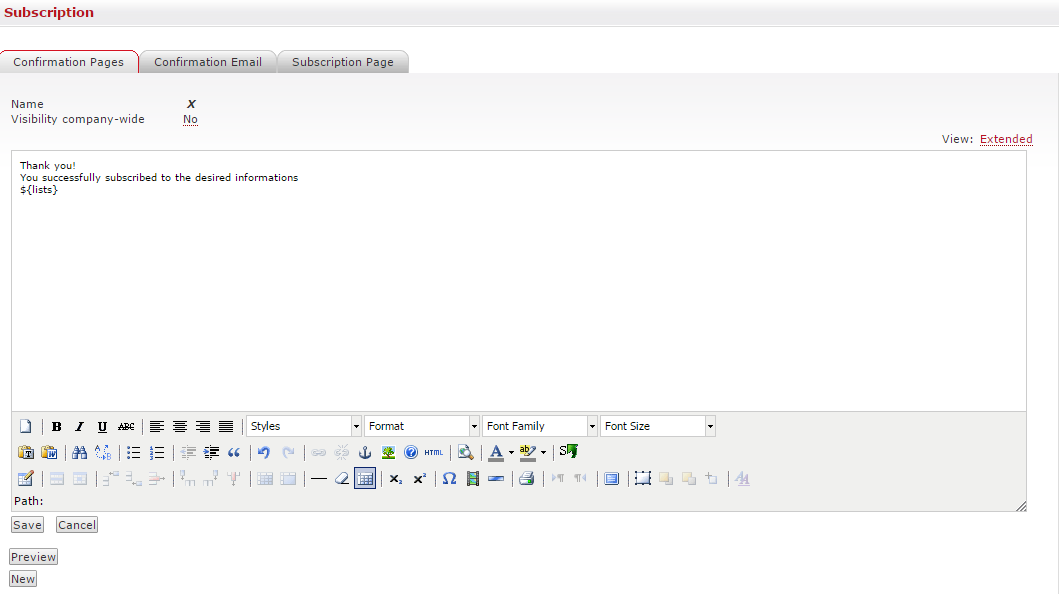Image resolution: width=1059 pixels, height=594 pixels.
Task: Toggle bold formatting
Action: [x=57, y=427]
